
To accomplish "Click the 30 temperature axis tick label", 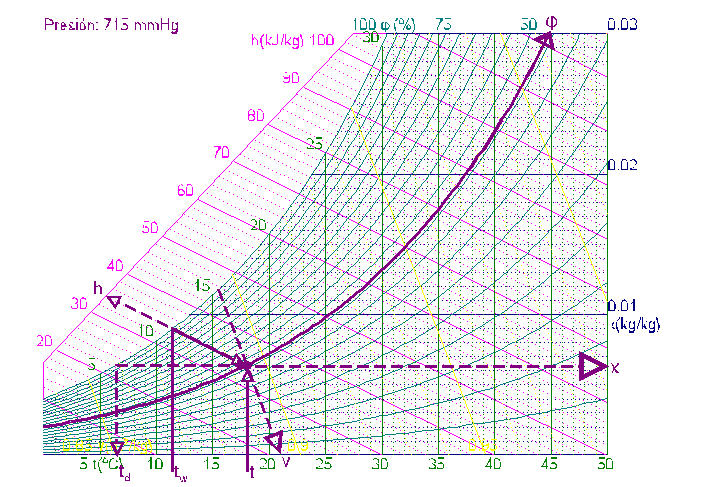I will pos(380,464).
